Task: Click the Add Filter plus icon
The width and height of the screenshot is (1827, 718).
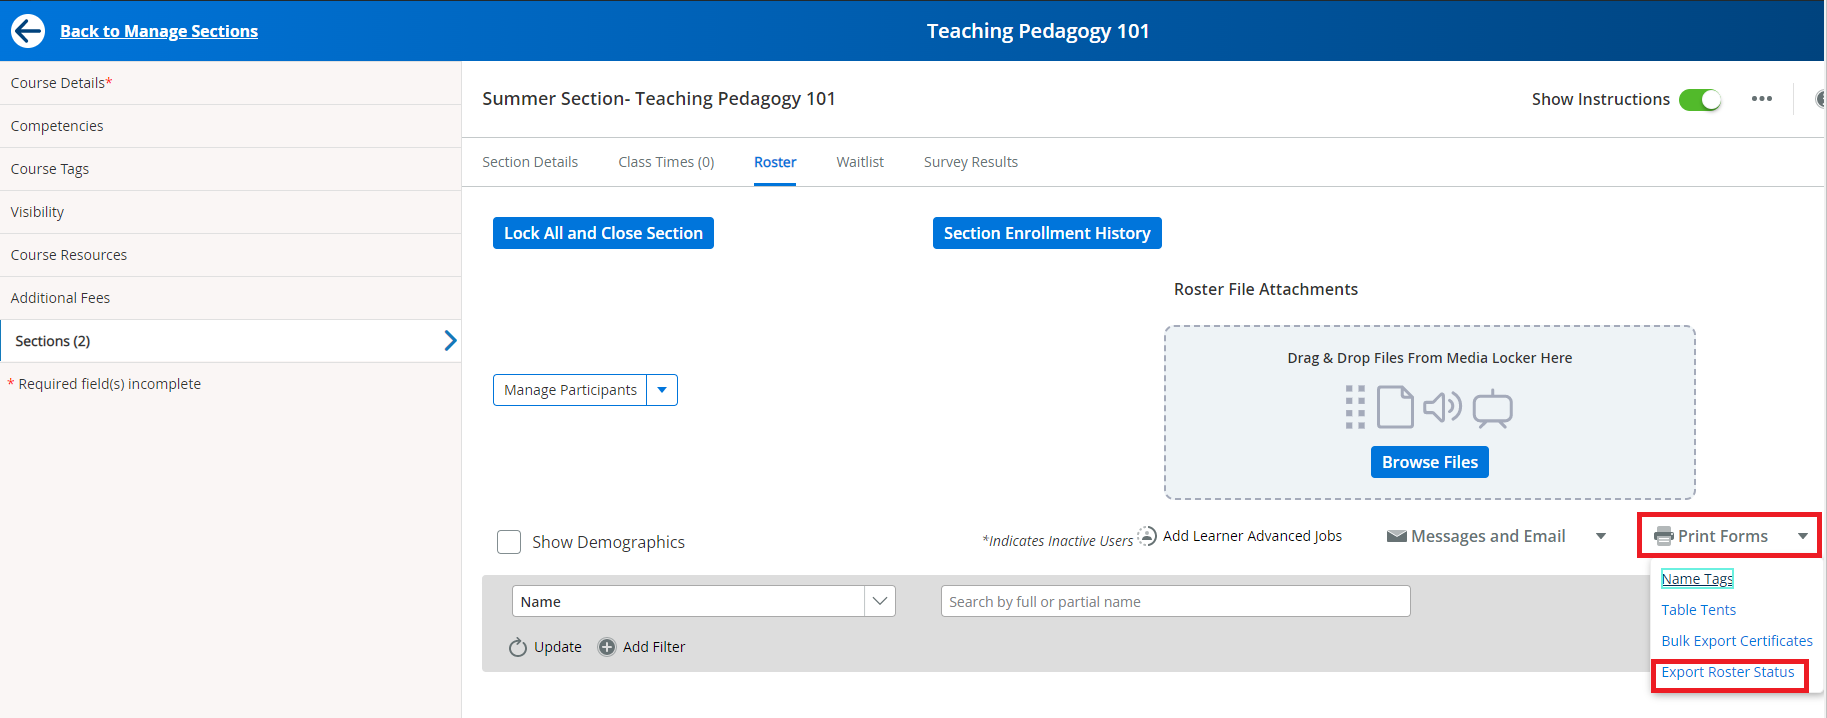Action: [607, 647]
